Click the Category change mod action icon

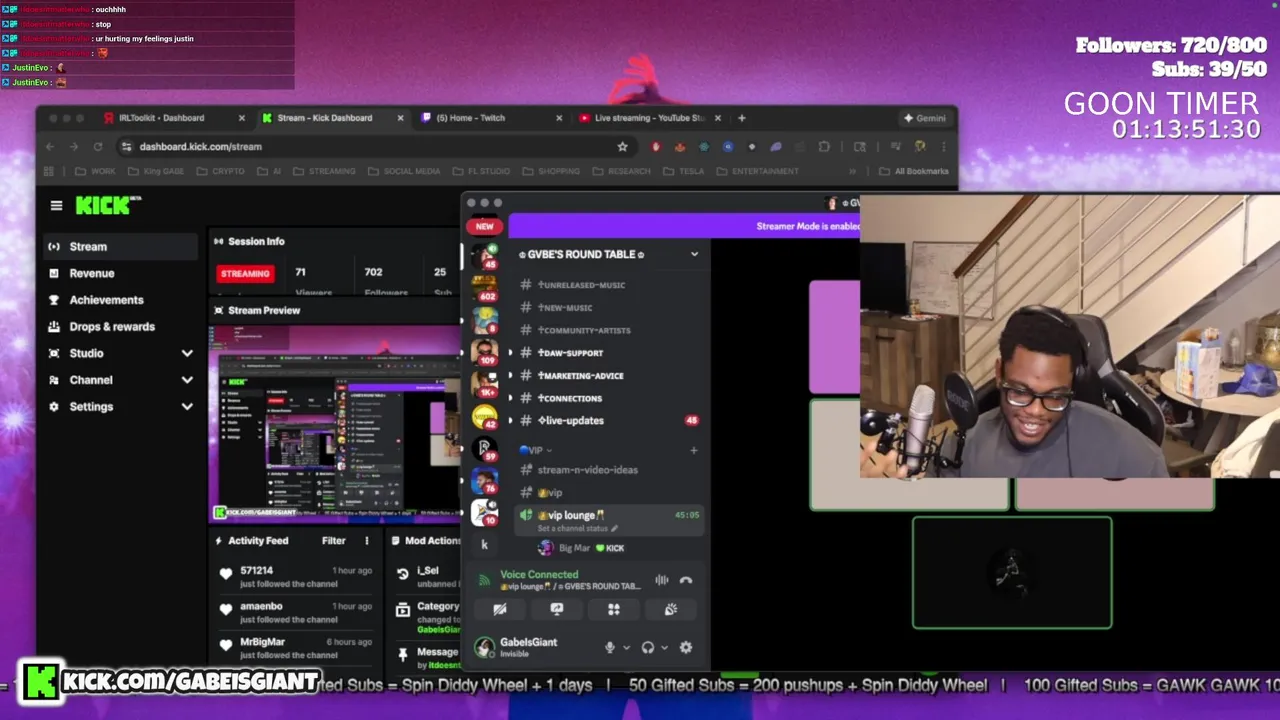pos(402,610)
